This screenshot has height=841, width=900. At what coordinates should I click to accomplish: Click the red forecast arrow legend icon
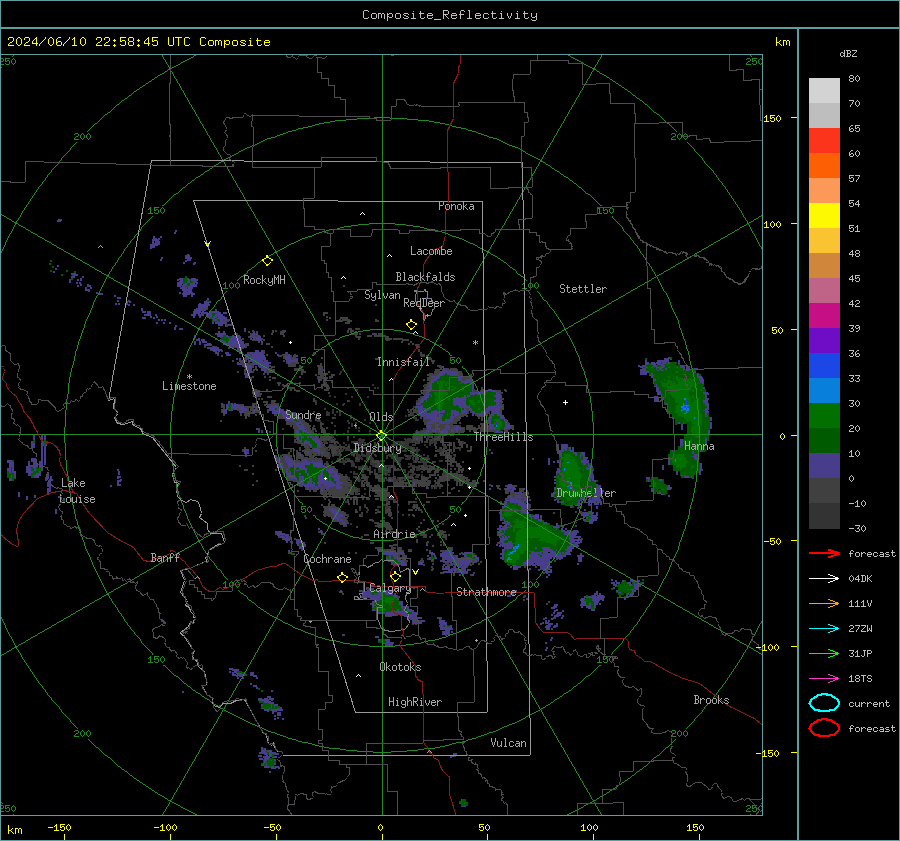pos(824,553)
